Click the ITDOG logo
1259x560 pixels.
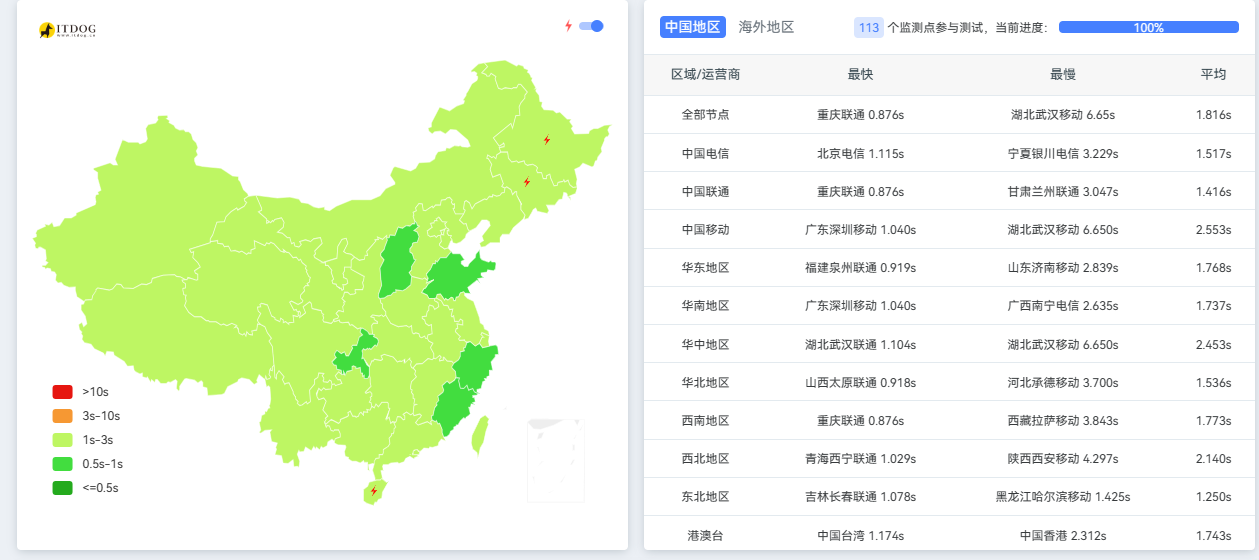[x=67, y=31]
